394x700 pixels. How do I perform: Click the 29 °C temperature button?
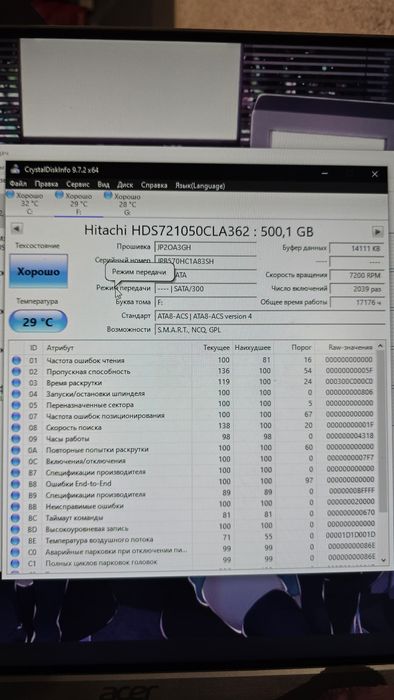38,321
